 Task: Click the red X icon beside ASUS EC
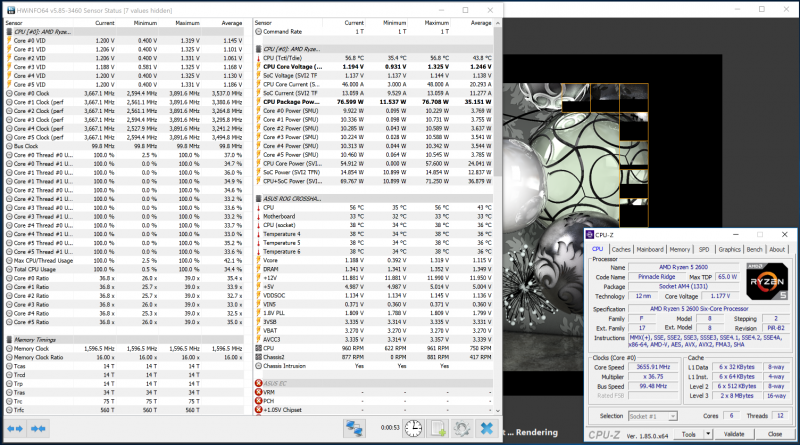(259, 383)
